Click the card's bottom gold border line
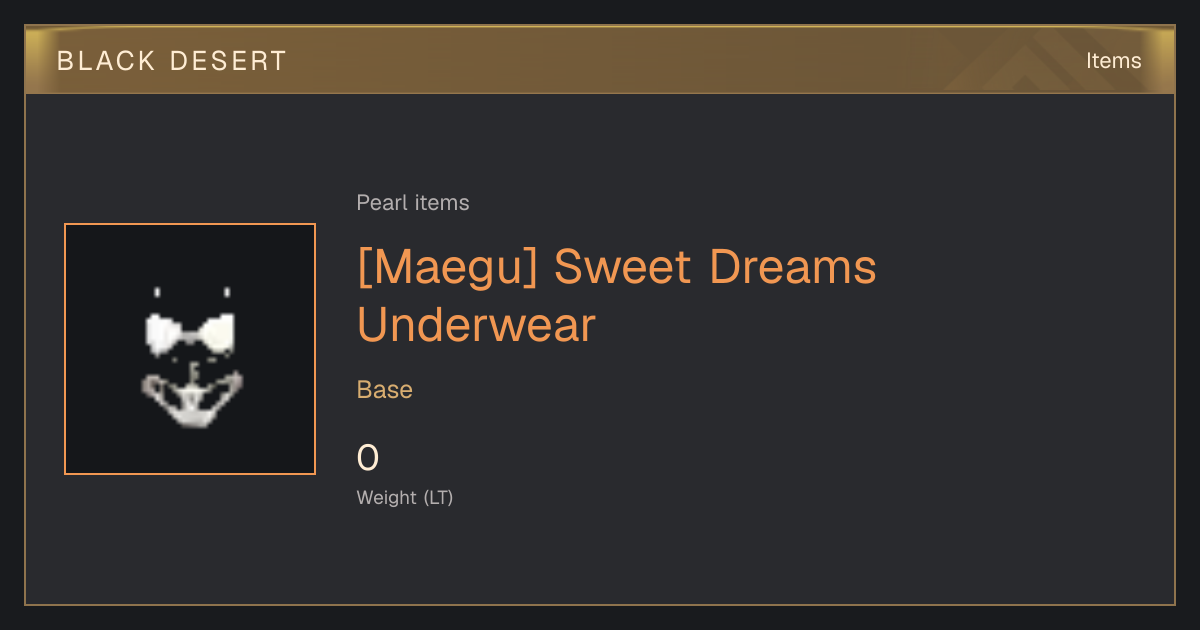The image size is (1200, 630). (x=600, y=604)
